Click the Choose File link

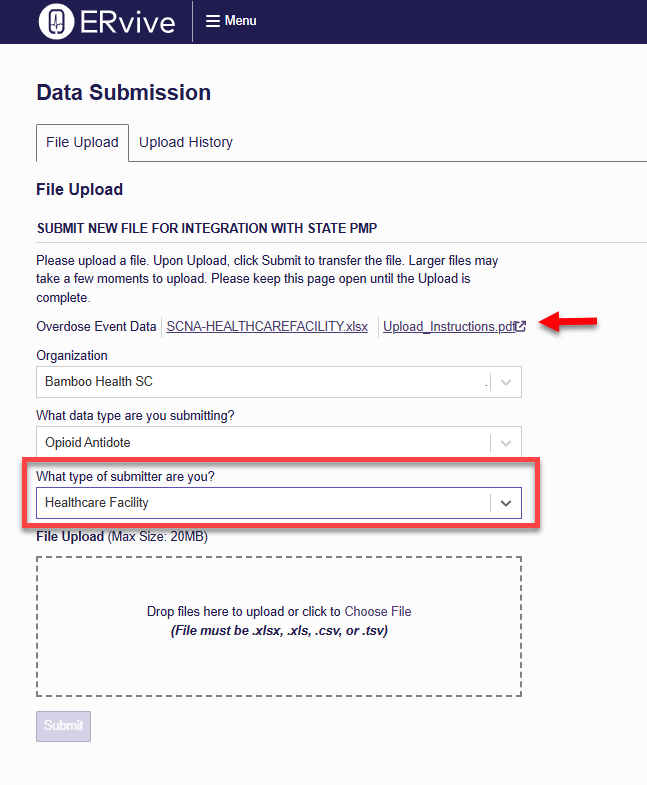coord(378,611)
